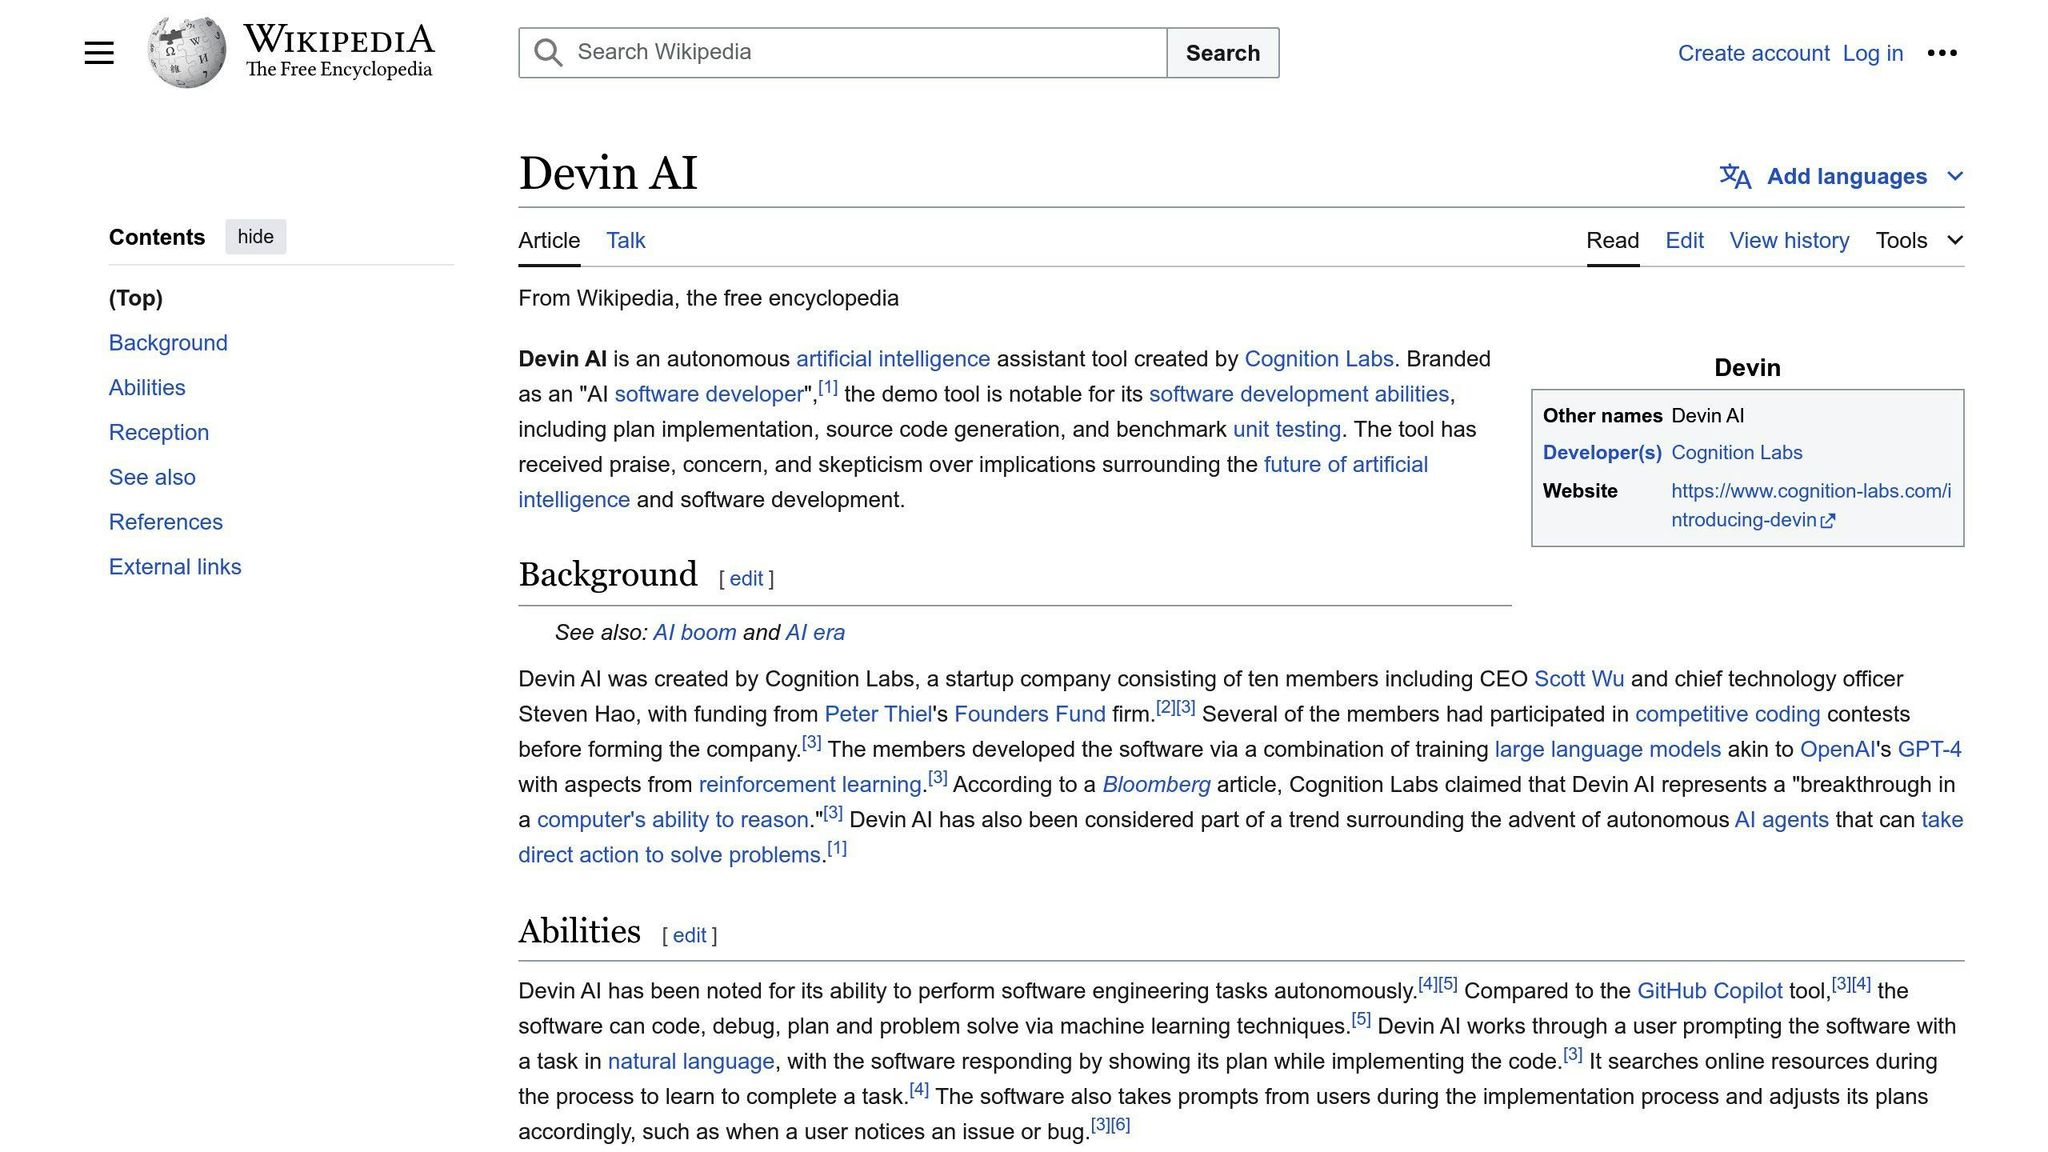This screenshot has height=1152, width=2048.
Task: Open the software developer link
Action: point(709,395)
